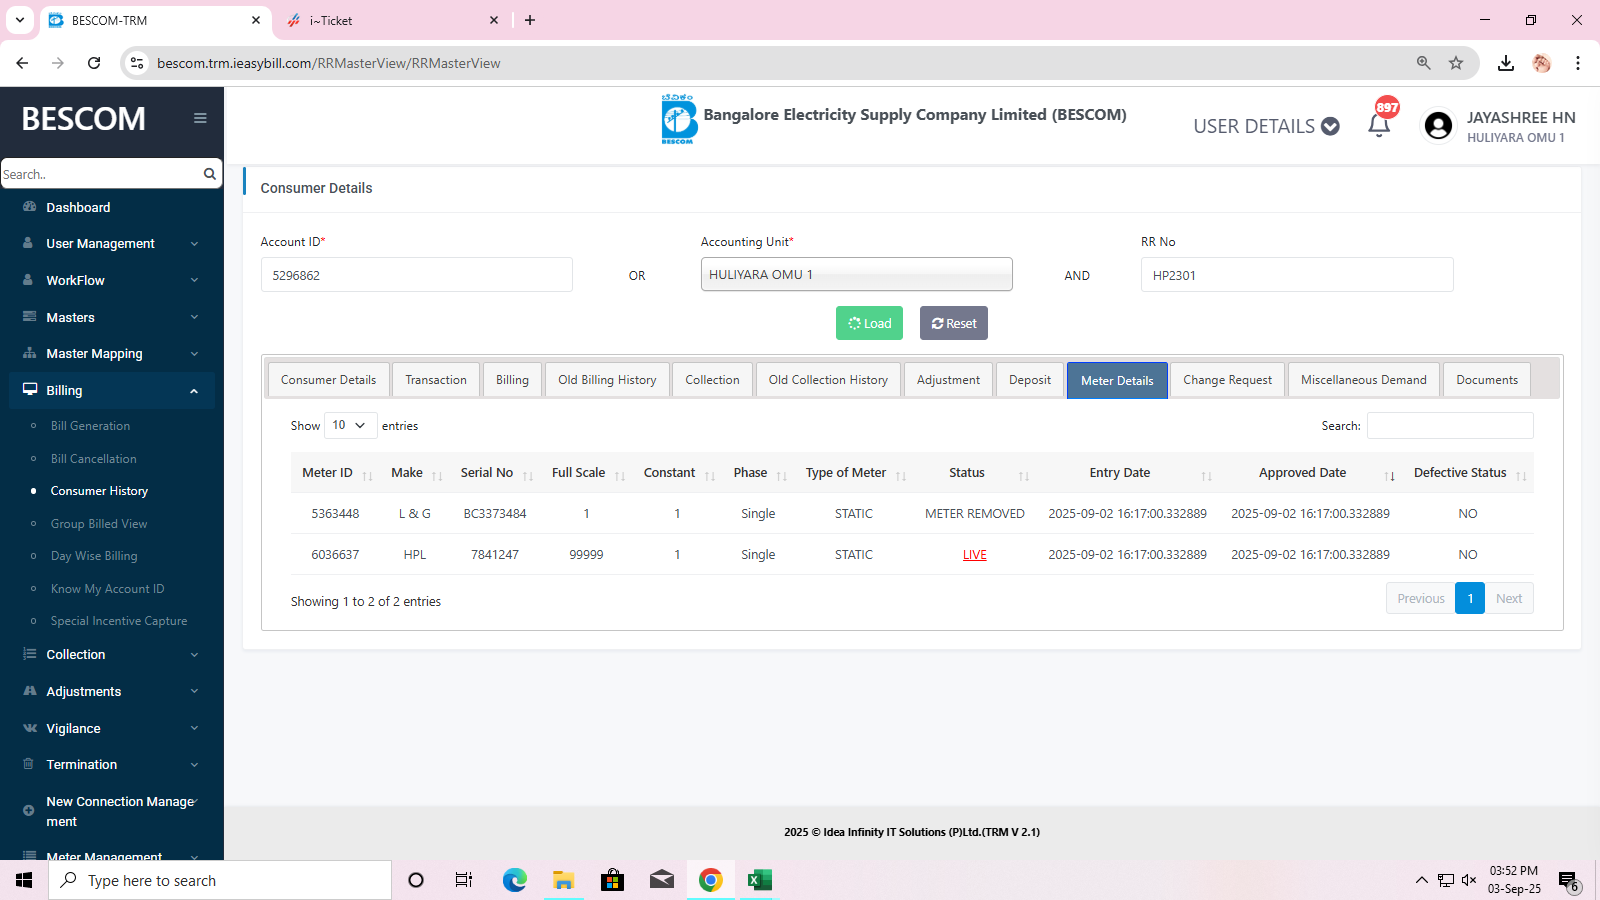Viewport: 1600px width, 900px height.
Task: Bookmark this page with the star icon
Action: [x=1456, y=63]
